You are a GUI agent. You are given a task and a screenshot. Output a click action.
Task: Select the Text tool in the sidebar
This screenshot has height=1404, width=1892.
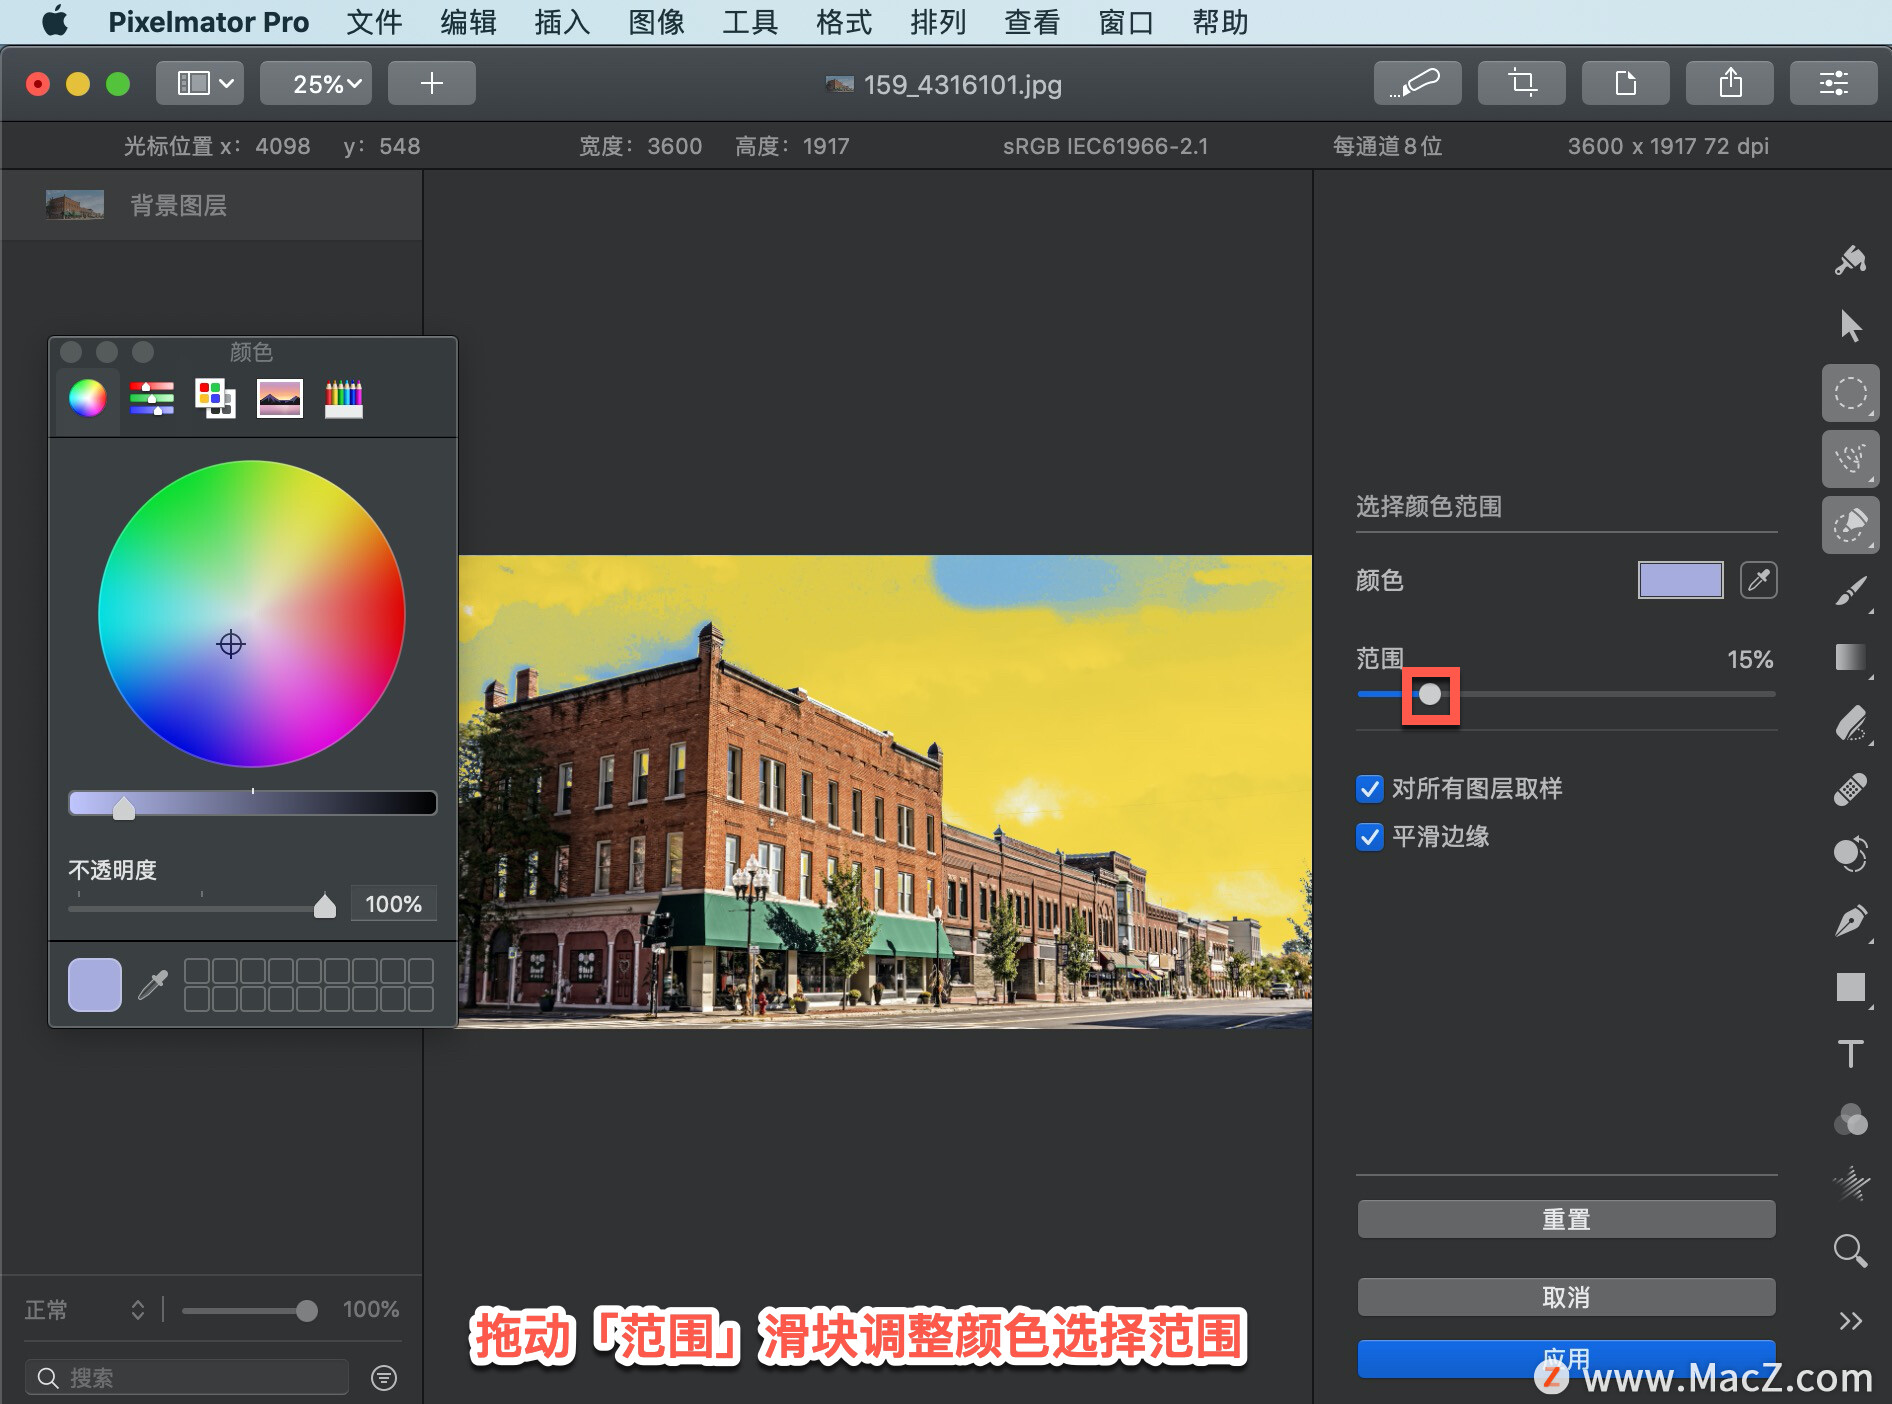1851,1052
